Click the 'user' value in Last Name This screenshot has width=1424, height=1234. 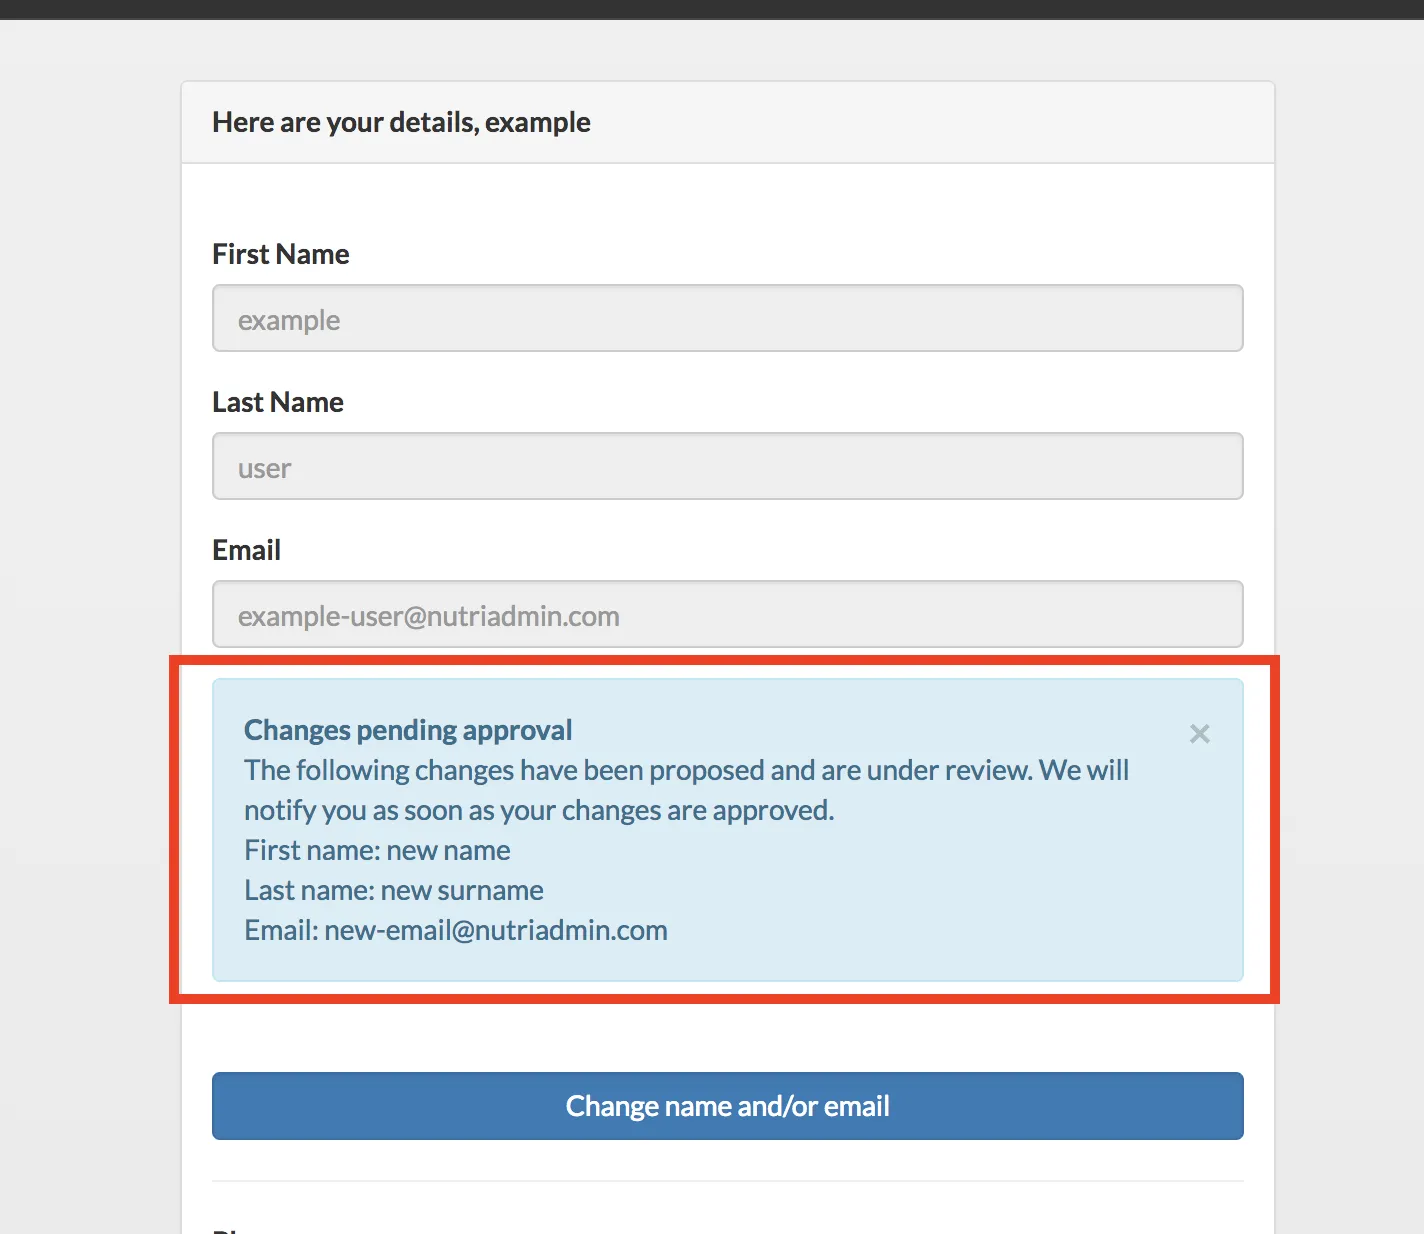264,468
